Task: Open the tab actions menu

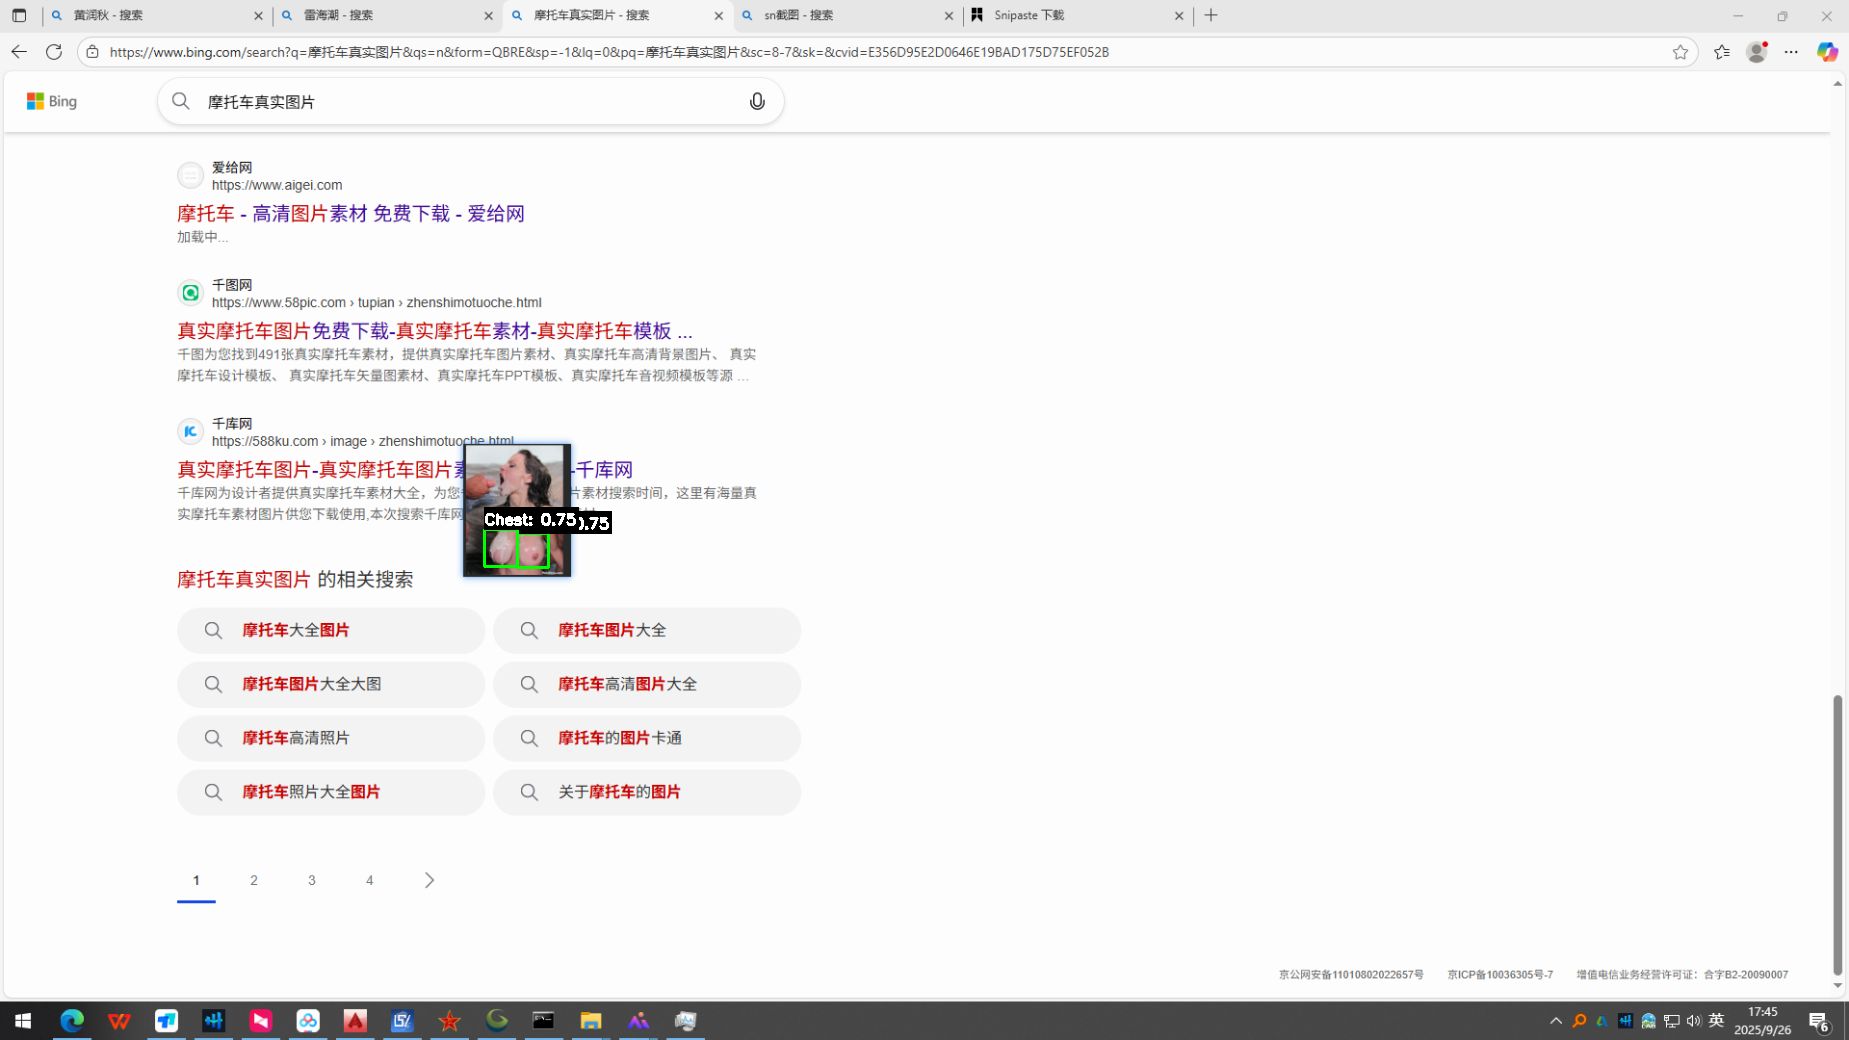Action: point(19,15)
